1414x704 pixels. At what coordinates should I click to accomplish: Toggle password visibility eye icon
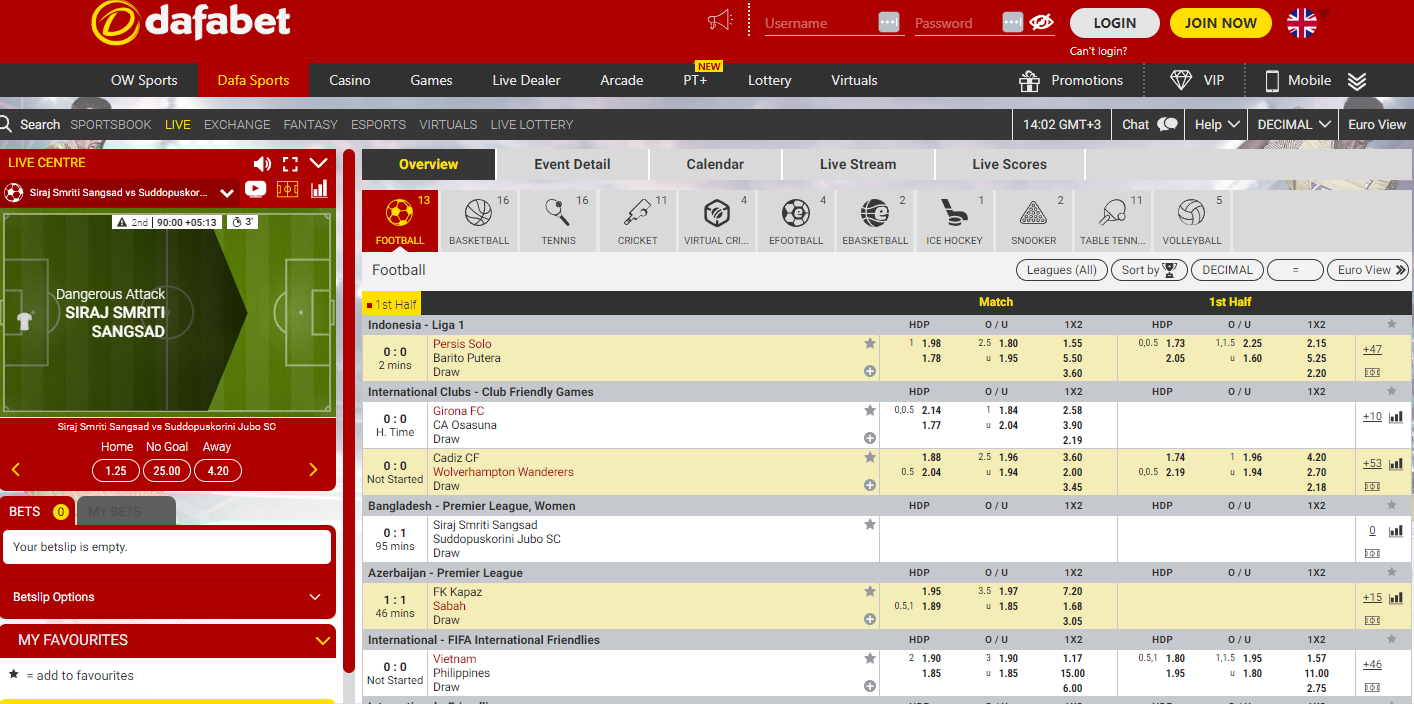point(1041,23)
